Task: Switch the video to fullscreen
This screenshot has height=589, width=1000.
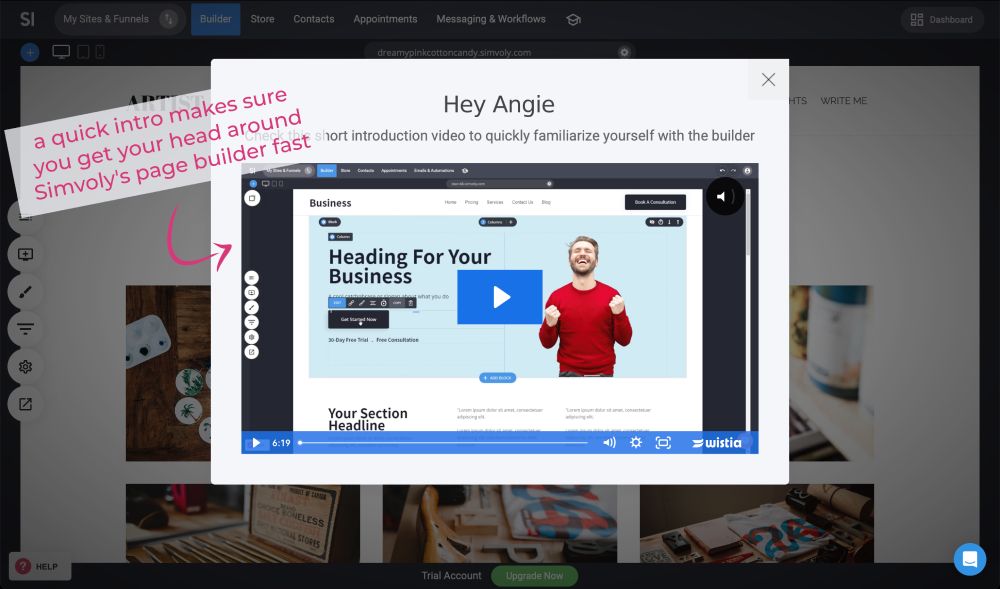Action: coord(663,442)
